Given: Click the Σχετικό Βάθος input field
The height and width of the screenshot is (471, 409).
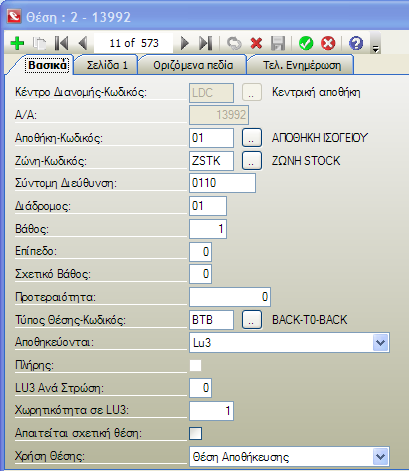Looking at the screenshot, I should pyautogui.click(x=200, y=274).
